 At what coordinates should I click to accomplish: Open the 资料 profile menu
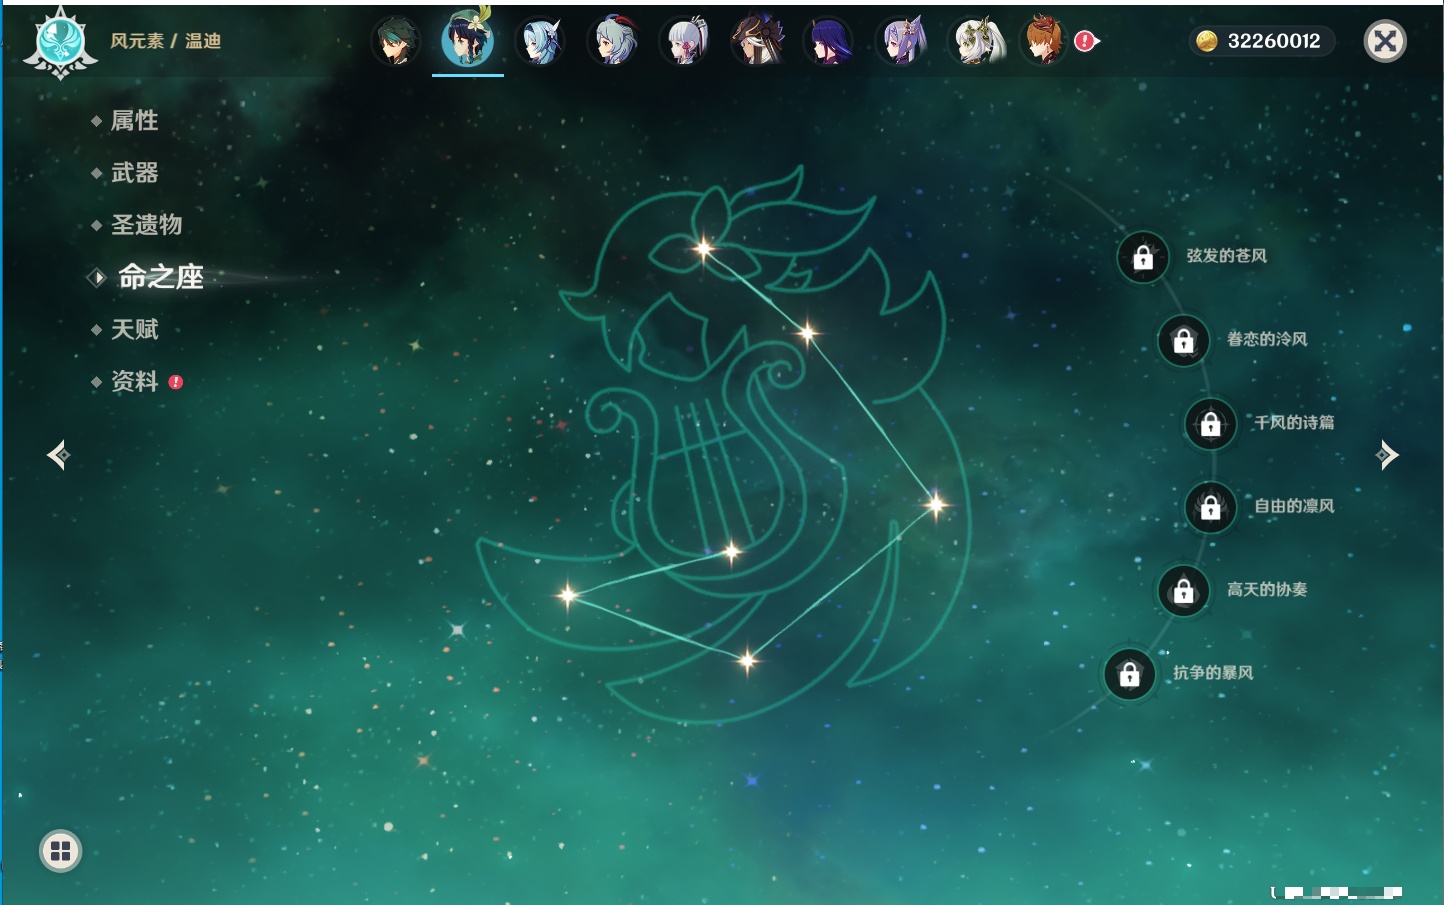[x=134, y=381]
